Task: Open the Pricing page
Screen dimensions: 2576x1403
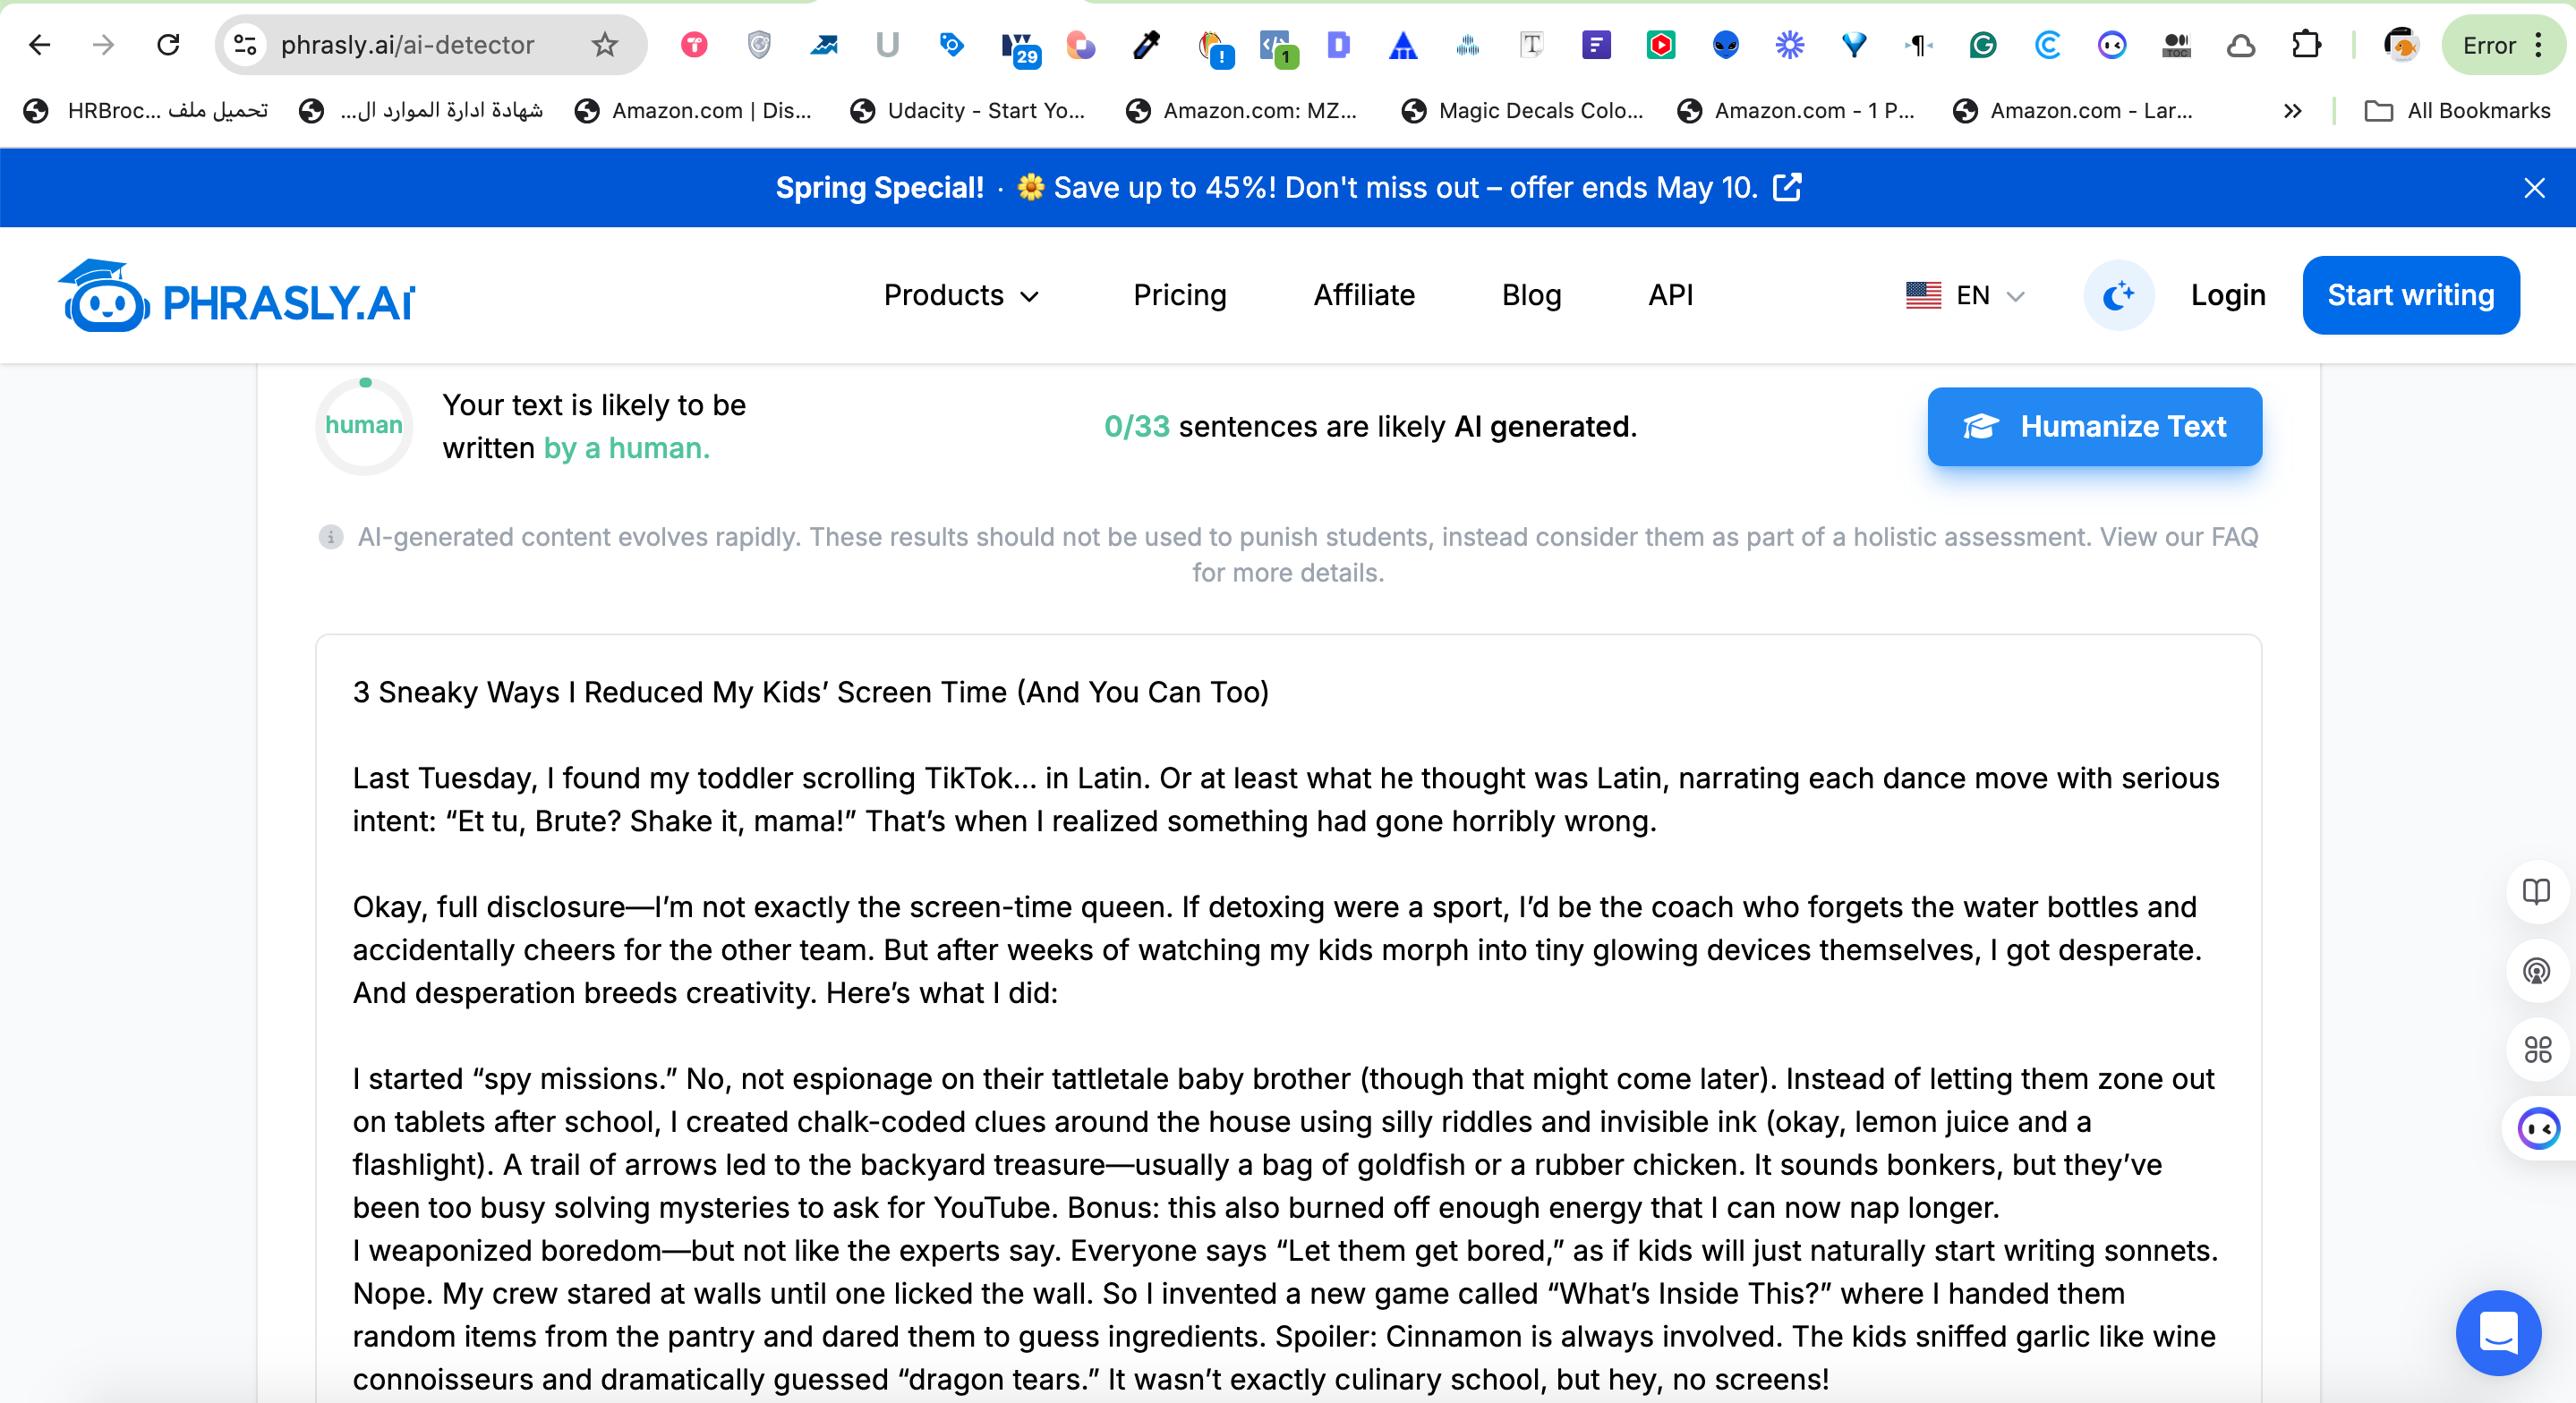Action: (1179, 295)
